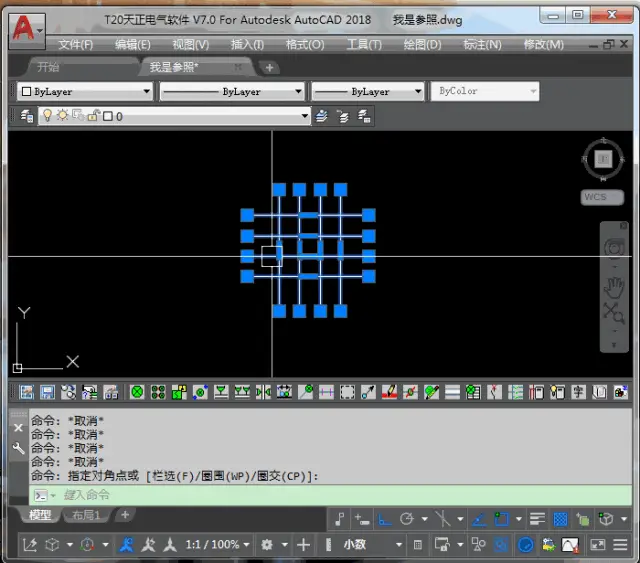
Task: Click the Pan hand icon in navigation bar
Action: (613, 287)
